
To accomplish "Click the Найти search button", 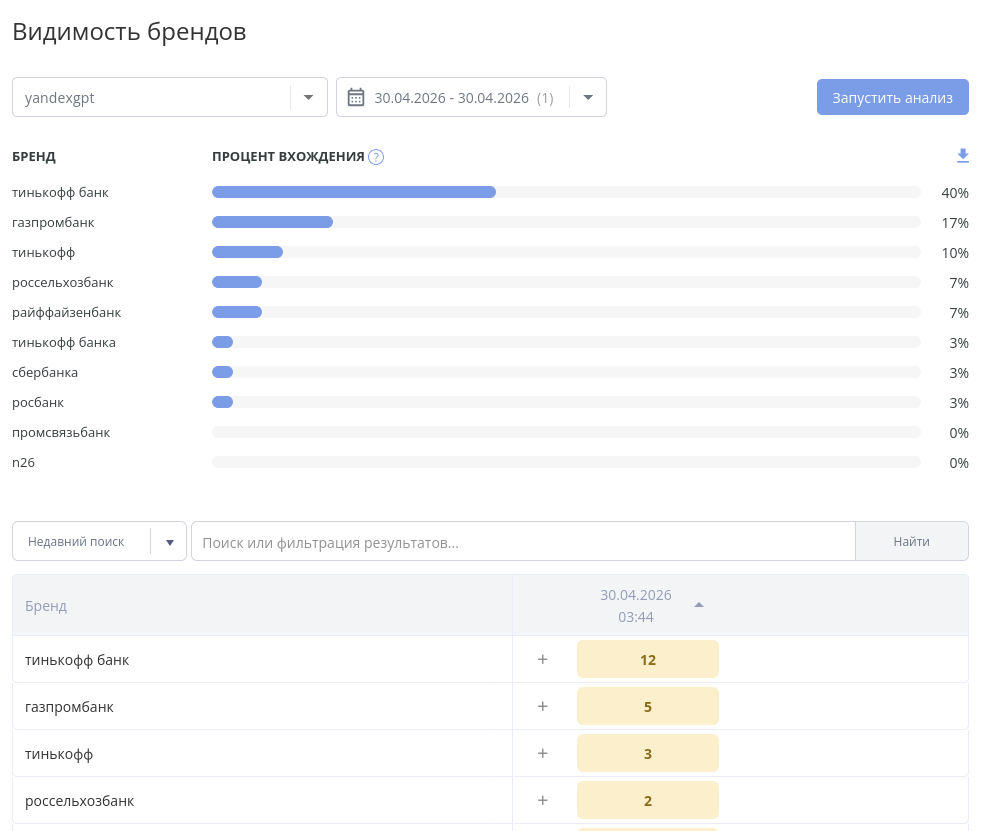I will [912, 541].
